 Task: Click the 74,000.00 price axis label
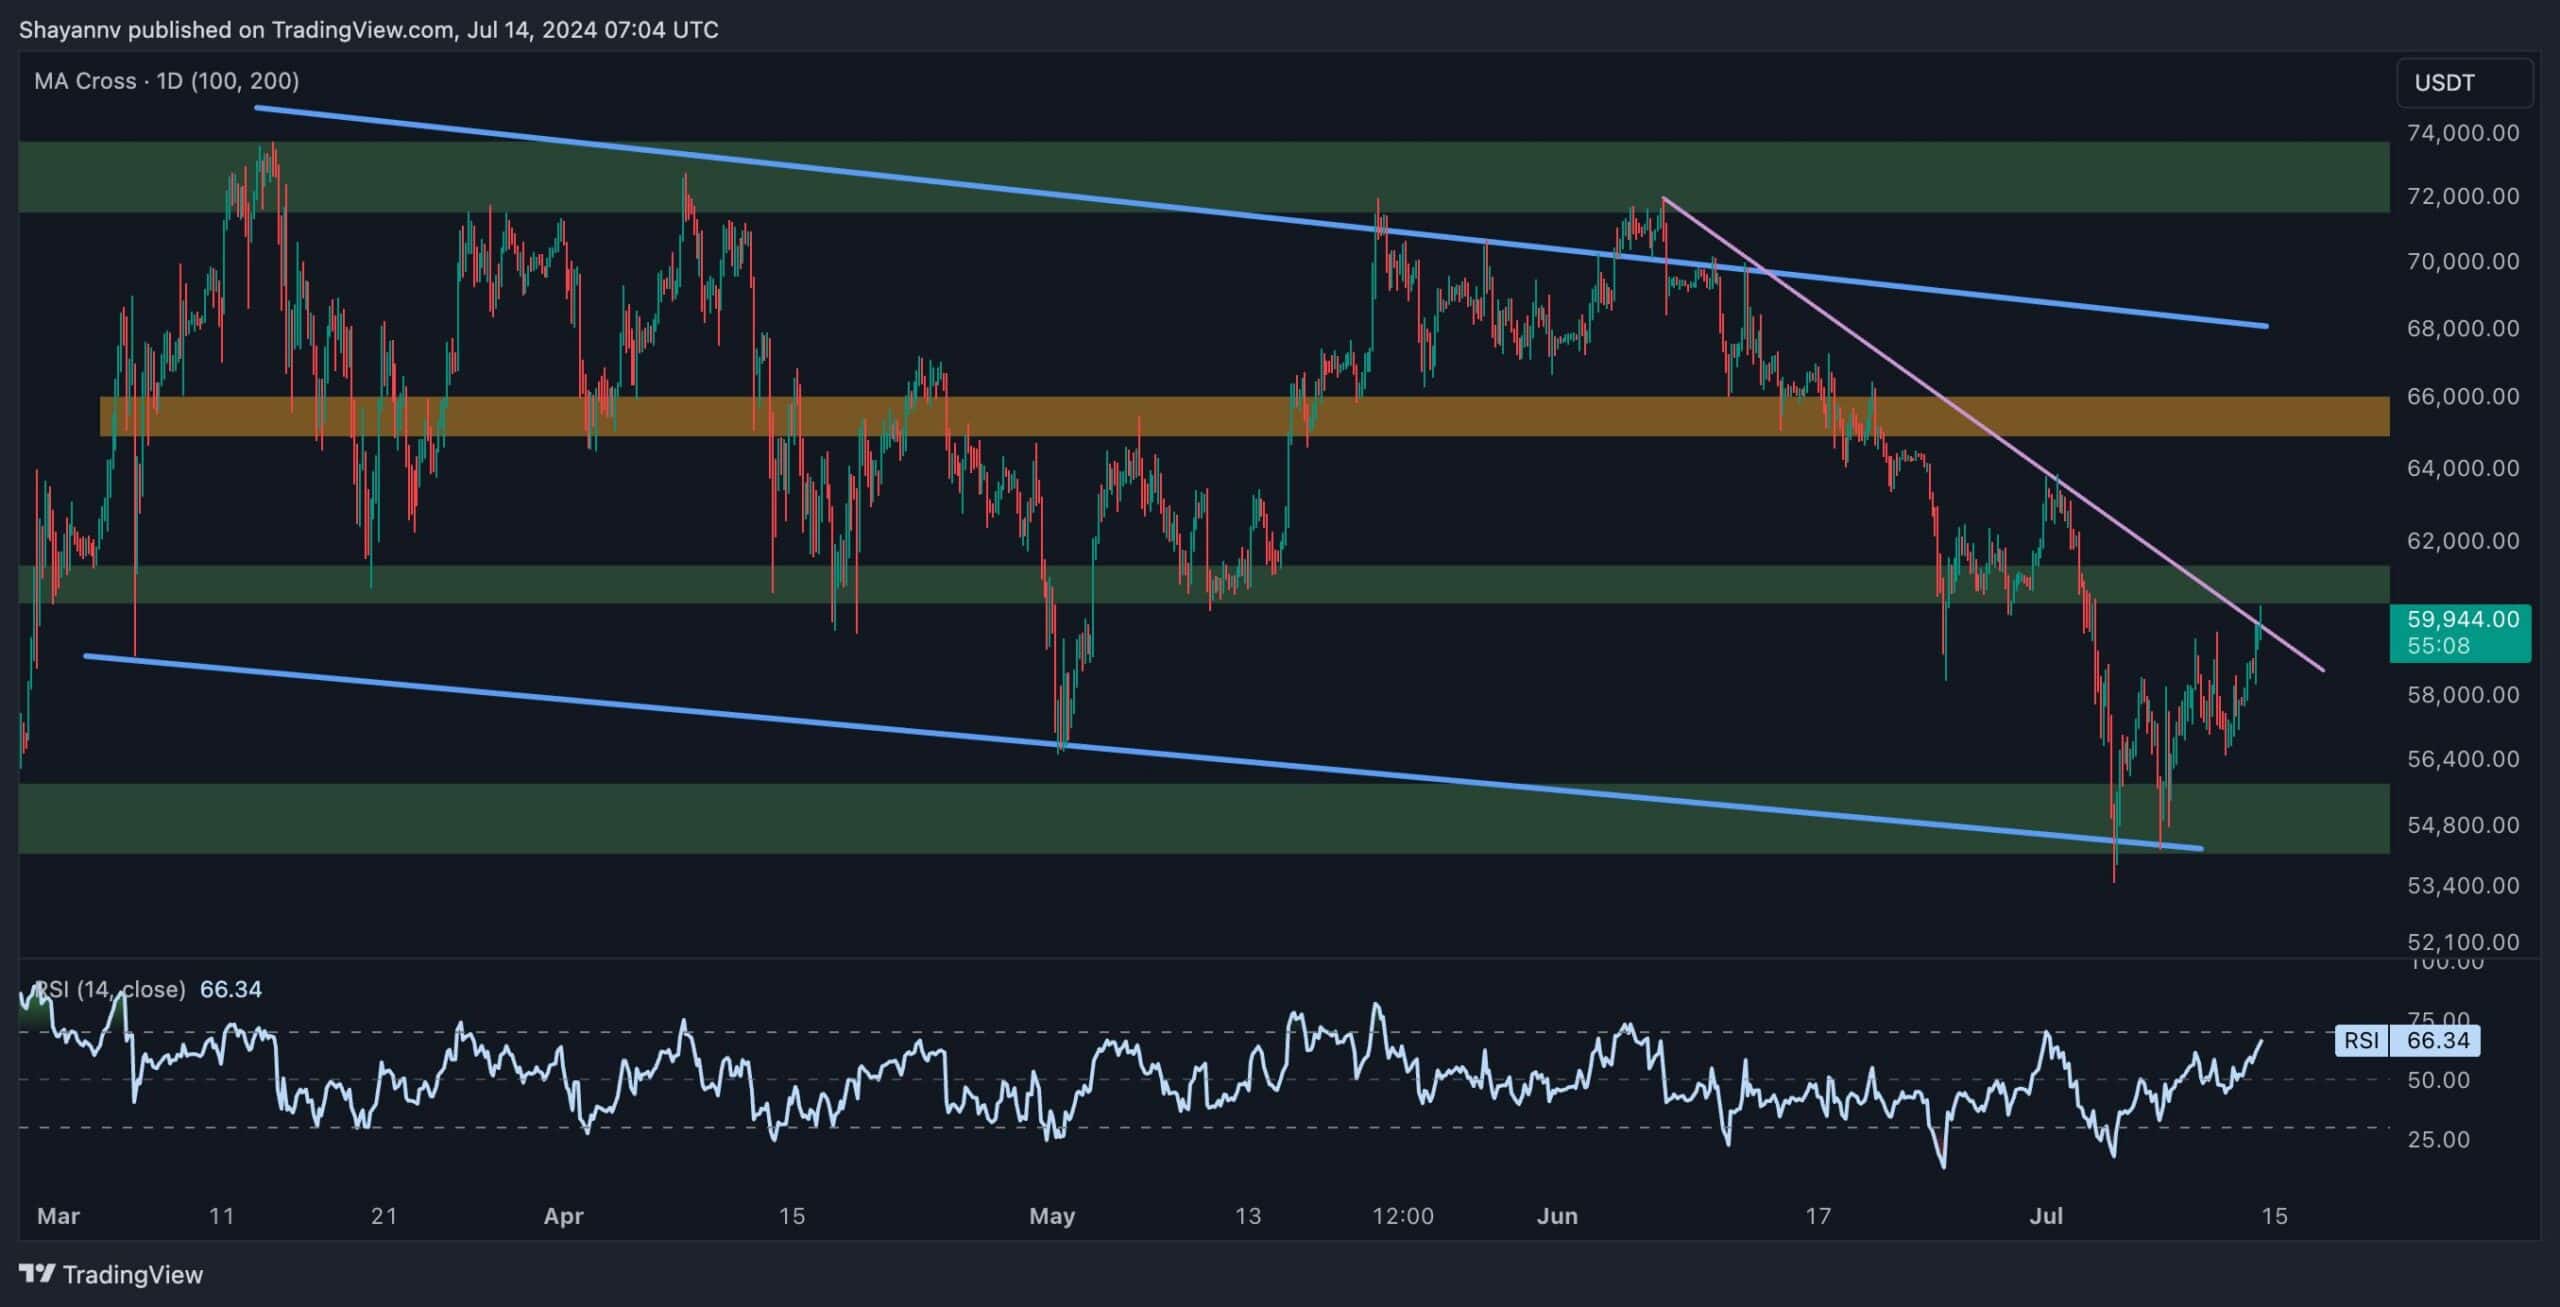tap(2463, 133)
